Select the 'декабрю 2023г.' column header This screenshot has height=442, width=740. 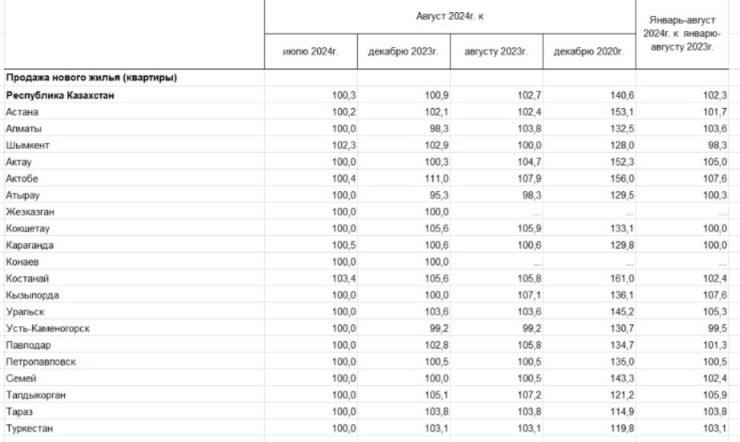click(403, 51)
